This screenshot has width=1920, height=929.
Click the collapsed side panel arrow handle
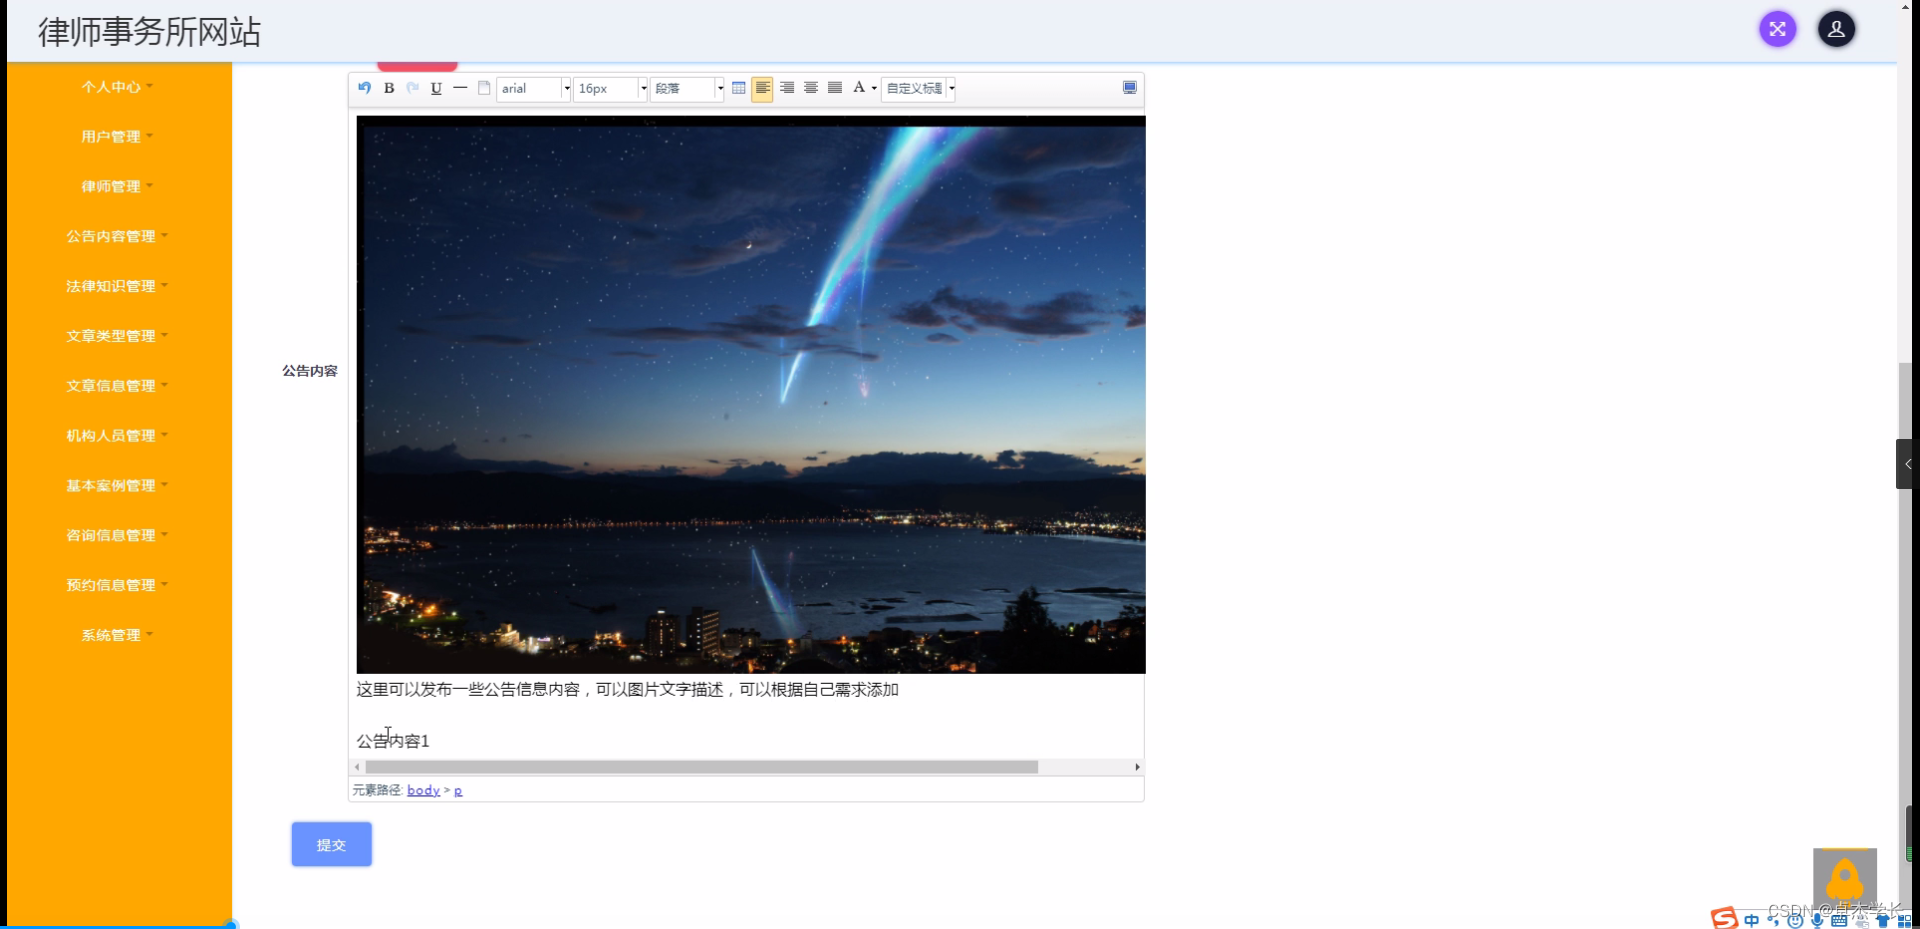[1907, 464]
